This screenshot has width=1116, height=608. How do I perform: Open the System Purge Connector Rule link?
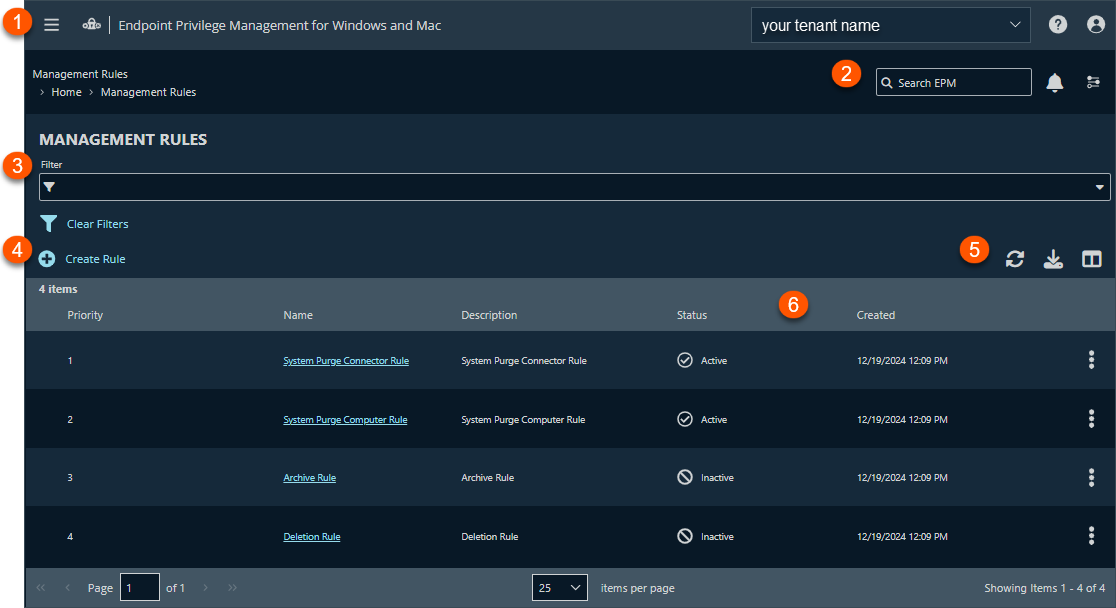point(346,360)
